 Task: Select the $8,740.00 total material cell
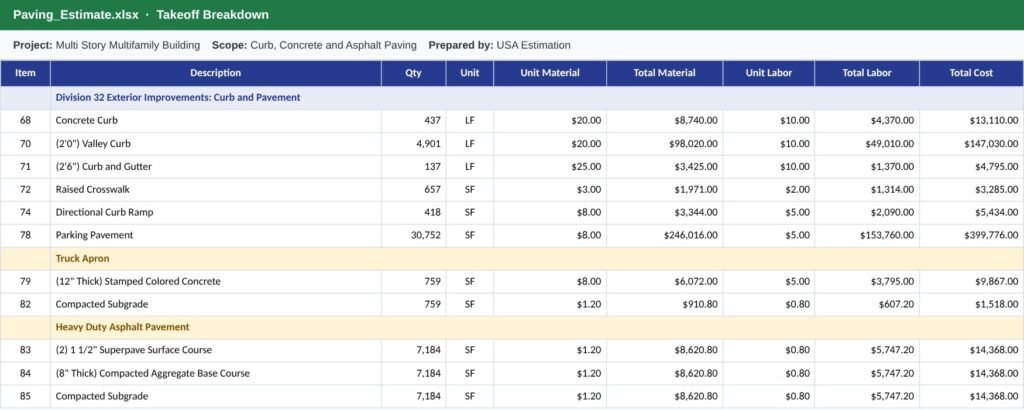(664, 121)
